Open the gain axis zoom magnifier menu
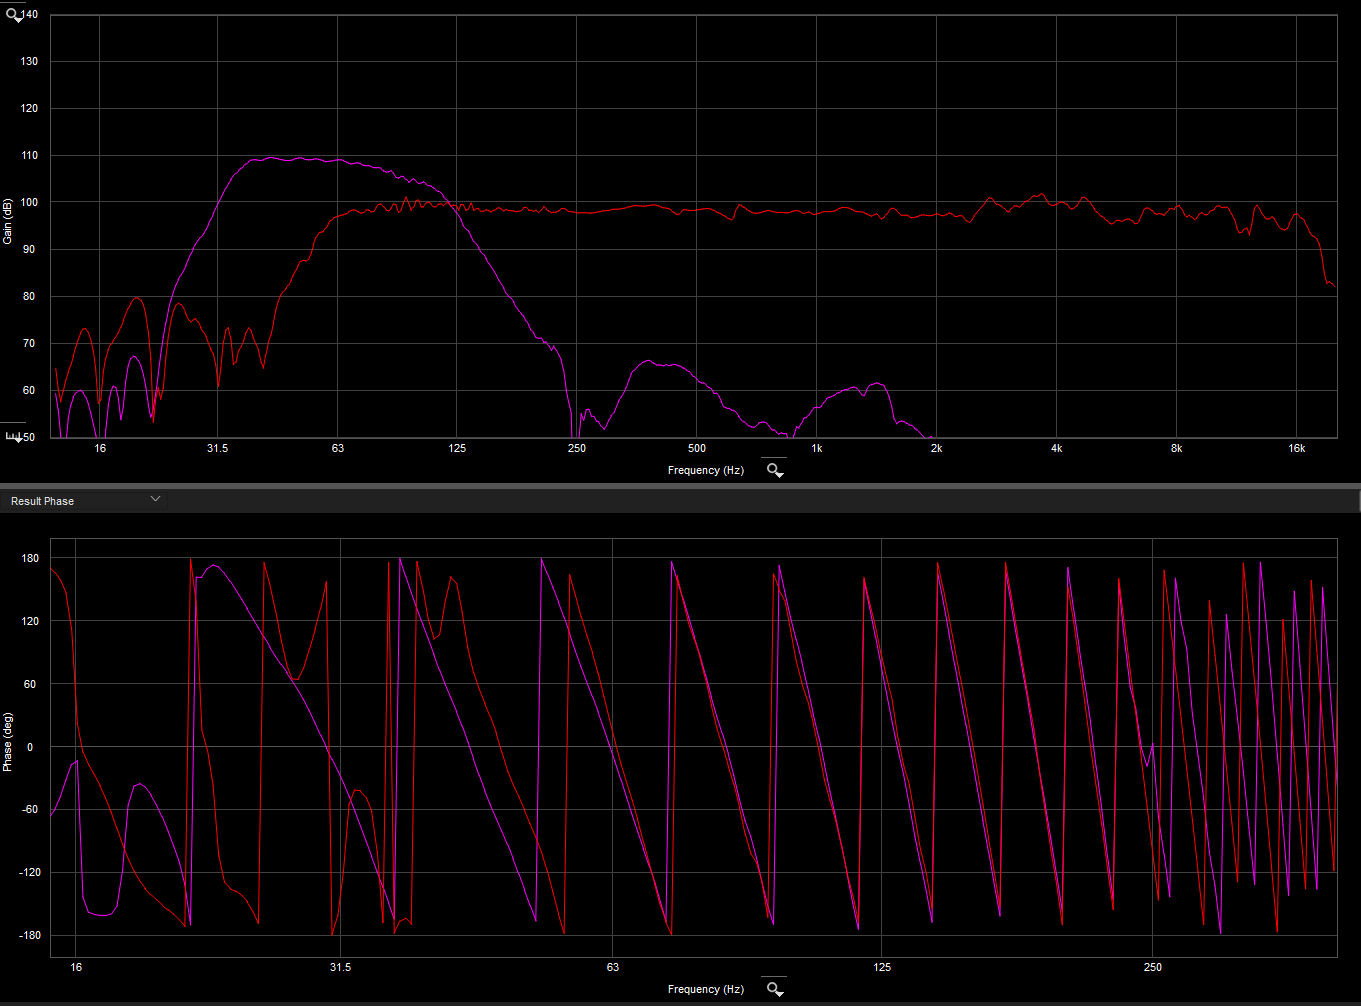Image resolution: width=1361 pixels, height=1006 pixels. (14, 16)
